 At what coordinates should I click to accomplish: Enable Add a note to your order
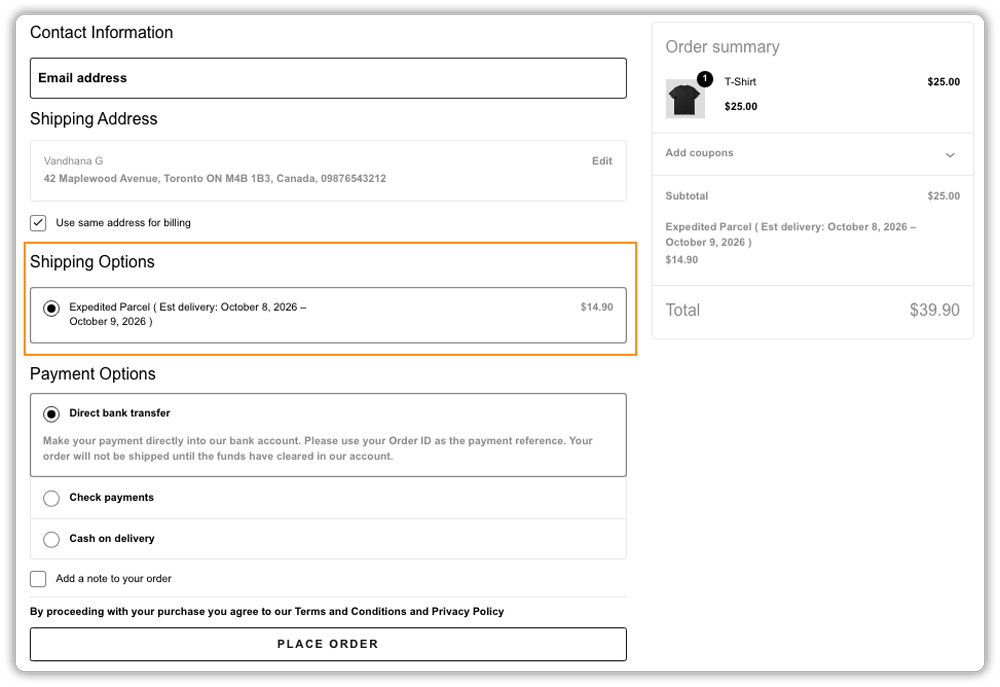coord(38,579)
